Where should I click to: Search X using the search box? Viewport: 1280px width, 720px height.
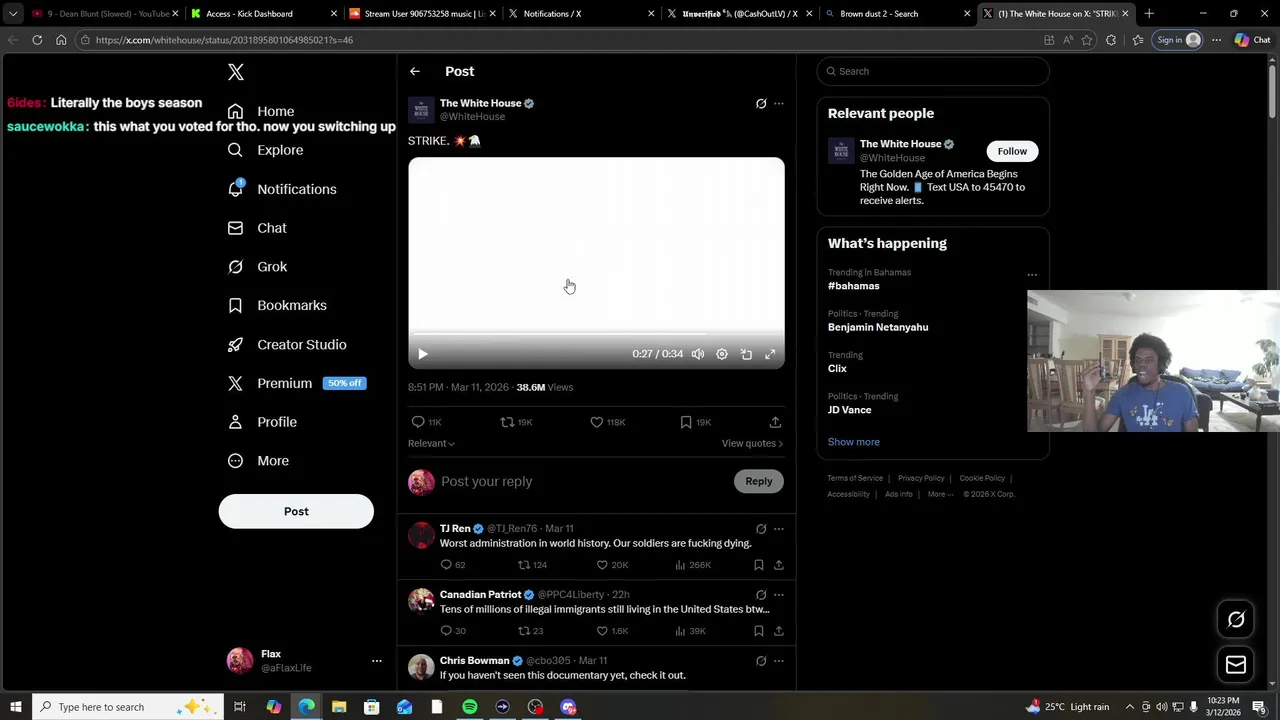point(933,71)
